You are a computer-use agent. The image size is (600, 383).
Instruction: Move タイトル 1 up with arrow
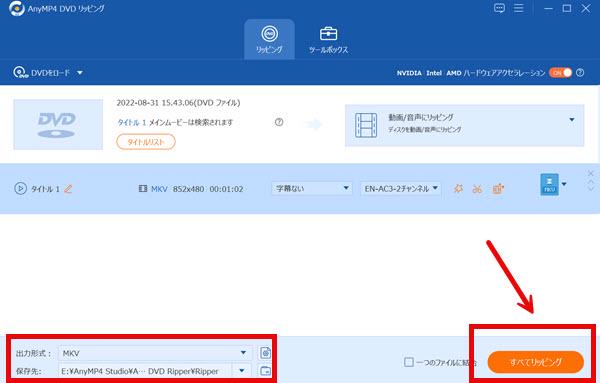tap(590, 181)
